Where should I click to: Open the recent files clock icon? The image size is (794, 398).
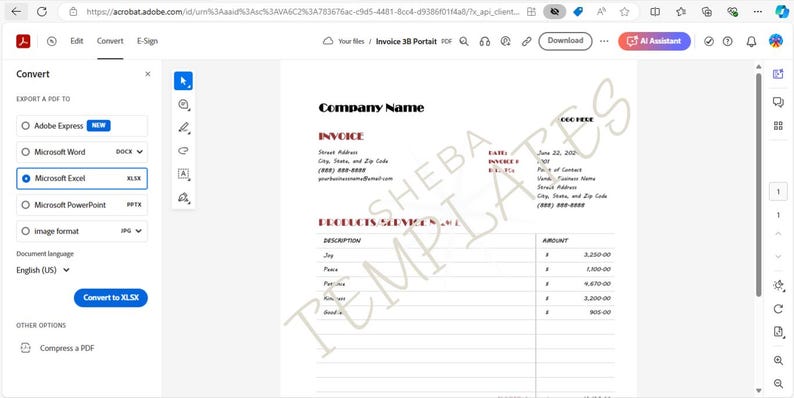pyautogui.click(x=52, y=42)
